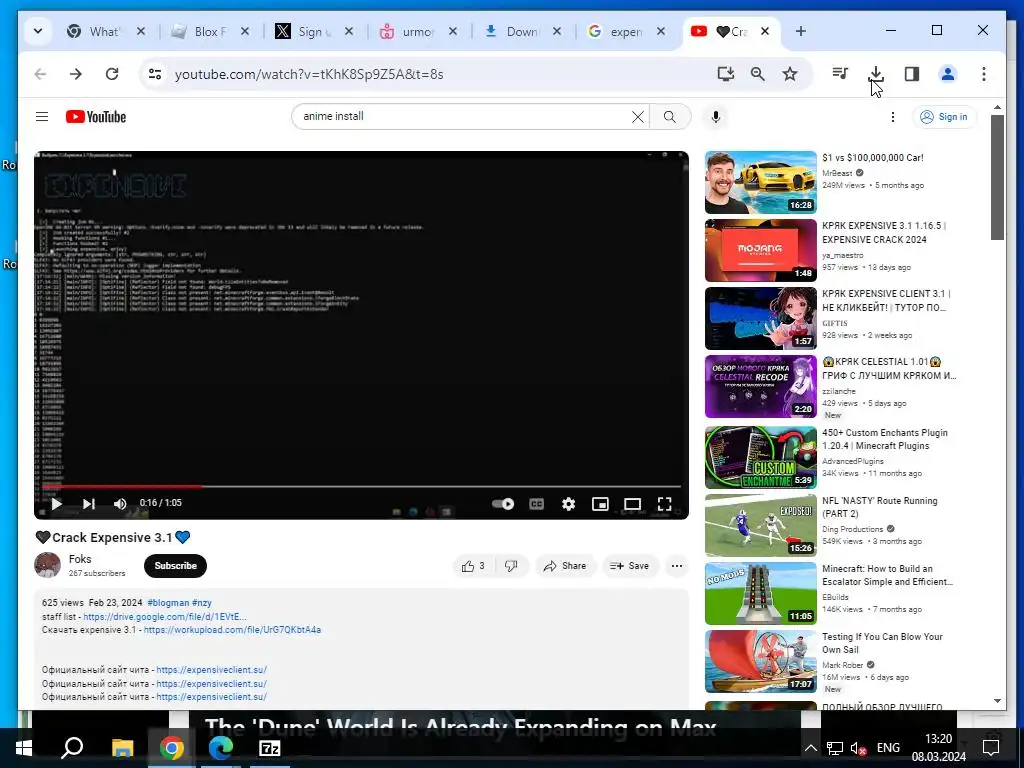Open Chrome profile avatar

948,74
